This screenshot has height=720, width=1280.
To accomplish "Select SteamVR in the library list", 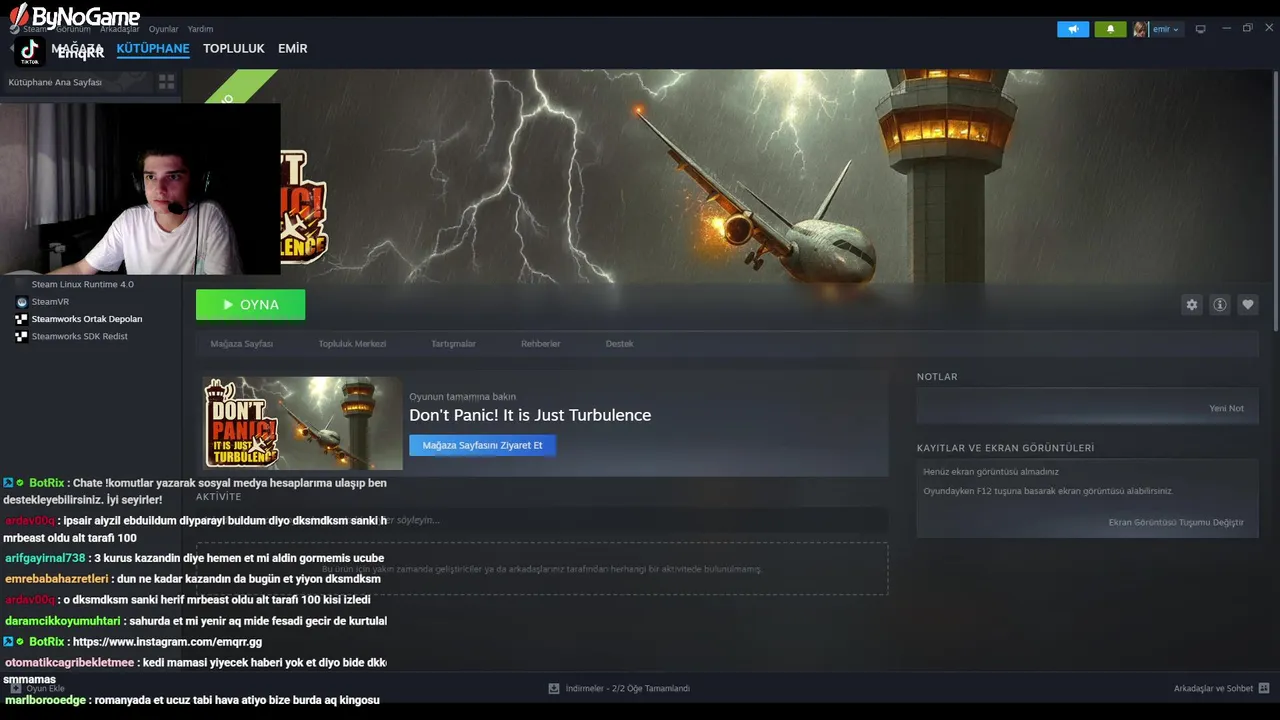I will click(x=50, y=301).
